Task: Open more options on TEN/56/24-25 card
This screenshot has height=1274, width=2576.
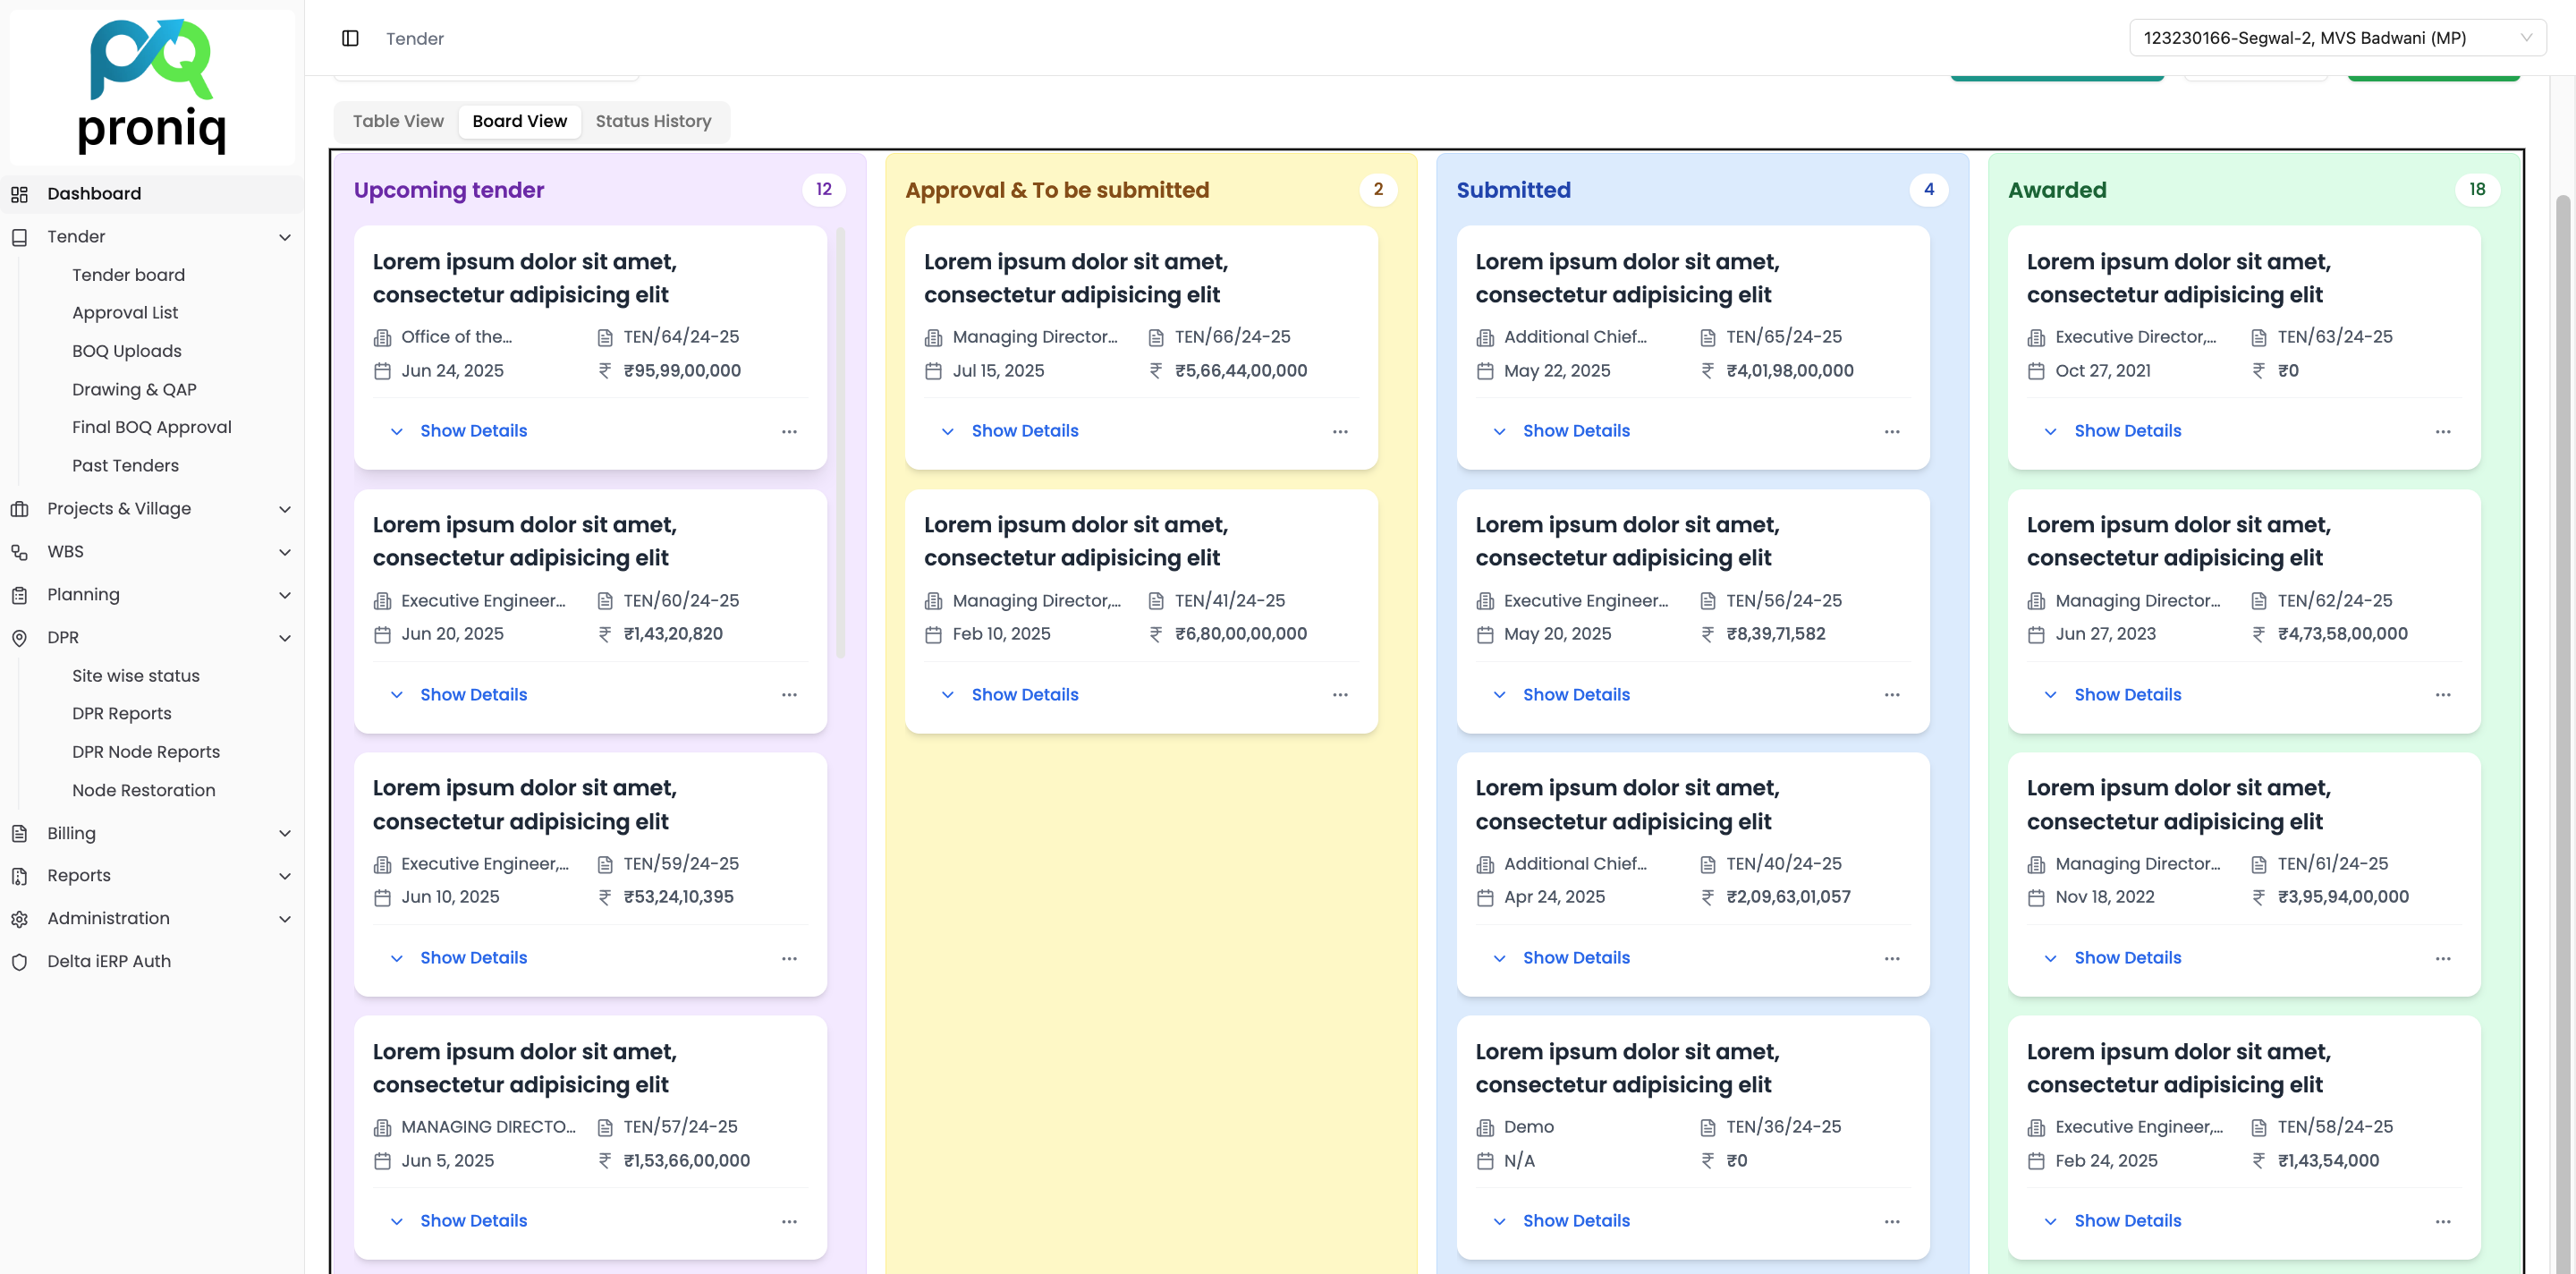Action: 1891,695
